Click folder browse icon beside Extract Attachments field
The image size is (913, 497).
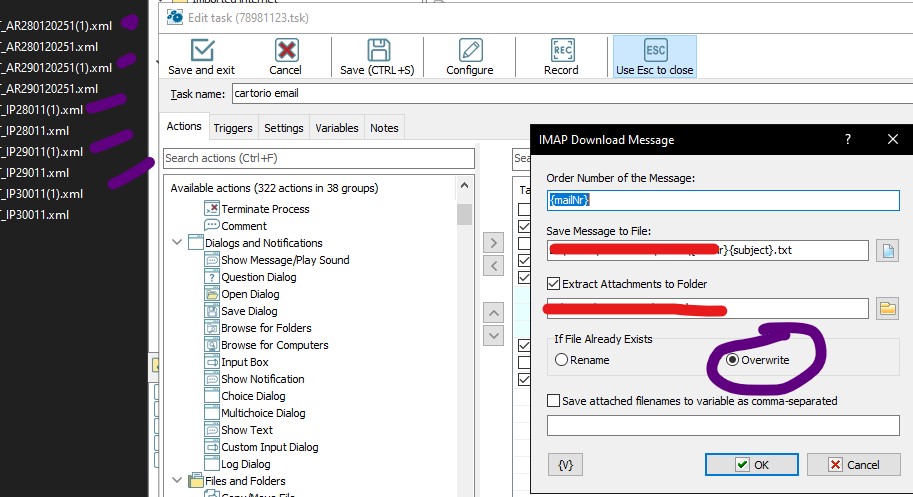click(888, 308)
